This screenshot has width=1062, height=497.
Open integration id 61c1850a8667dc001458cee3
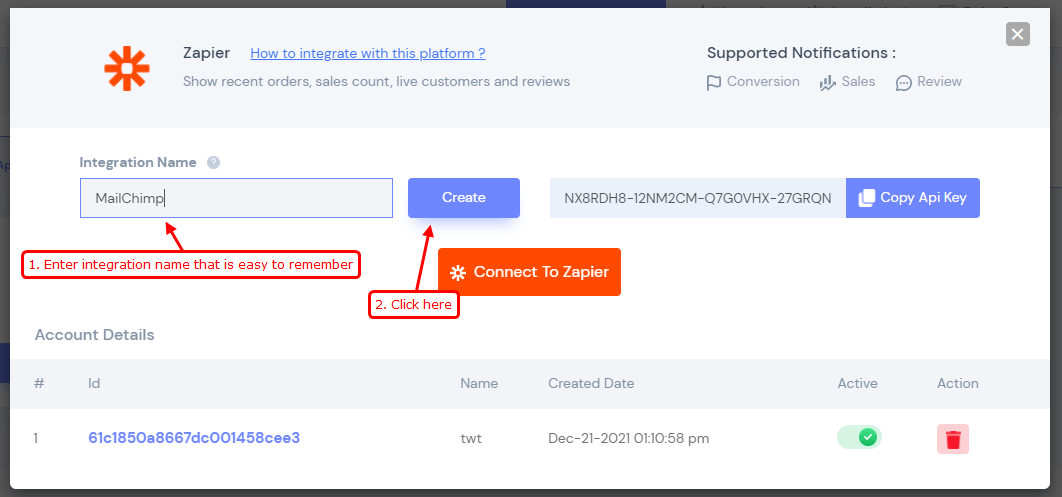click(x=194, y=438)
